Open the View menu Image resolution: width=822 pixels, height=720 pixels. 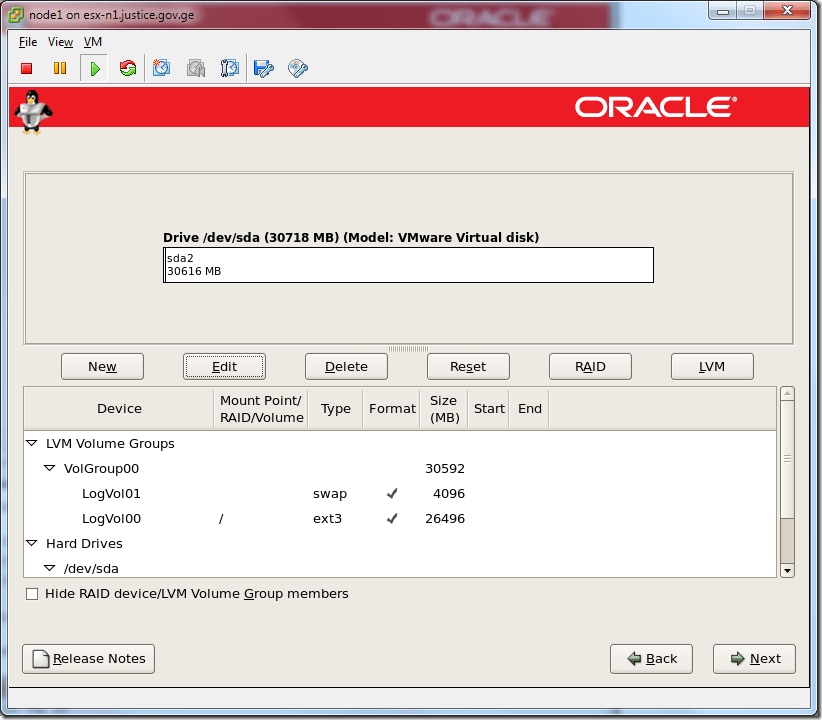(59, 42)
